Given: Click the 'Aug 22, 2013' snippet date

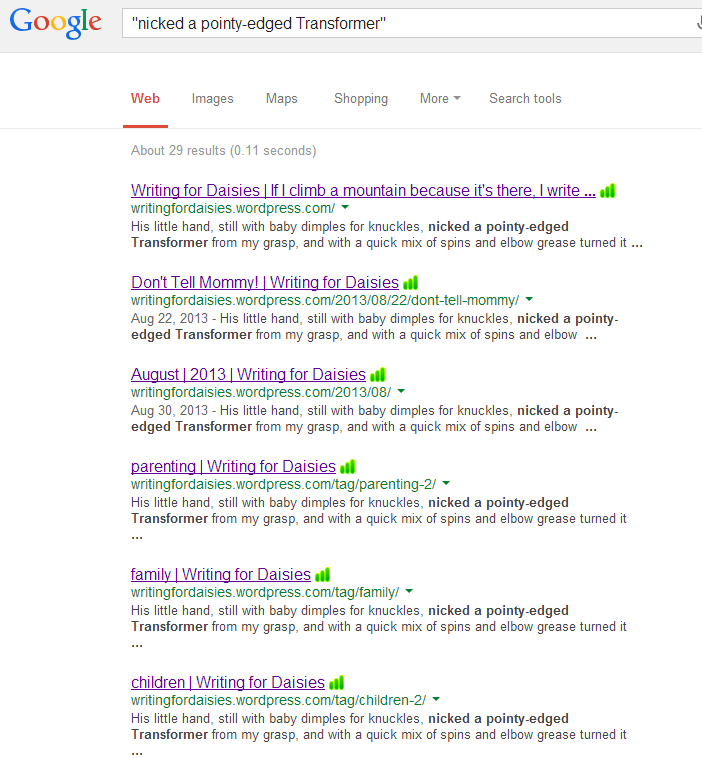Looking at the screenshot, I should [169, 319].
